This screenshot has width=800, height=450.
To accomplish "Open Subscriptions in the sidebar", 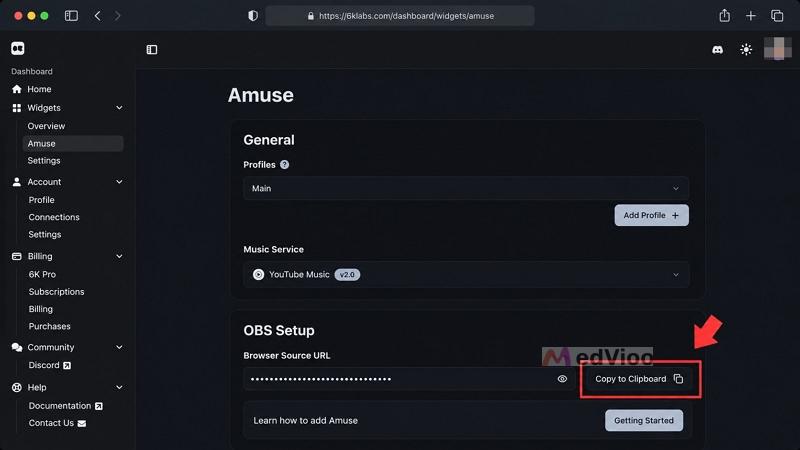I will click(57, 292).
